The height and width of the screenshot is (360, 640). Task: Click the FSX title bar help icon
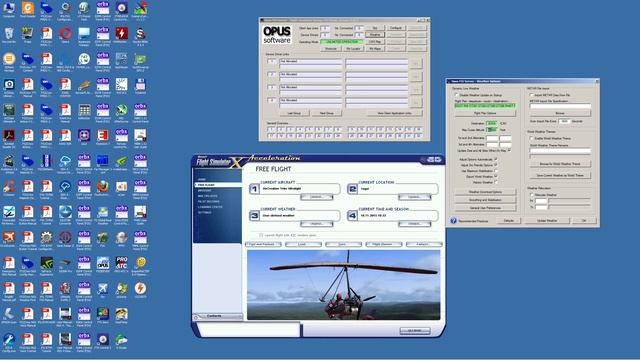(423, 160)
